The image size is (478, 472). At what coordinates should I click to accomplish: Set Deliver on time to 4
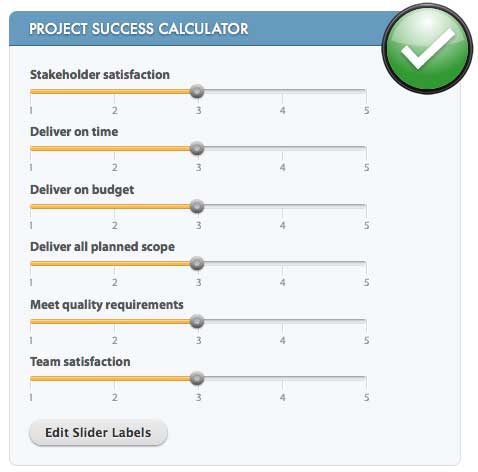click(x=282, y=148)
